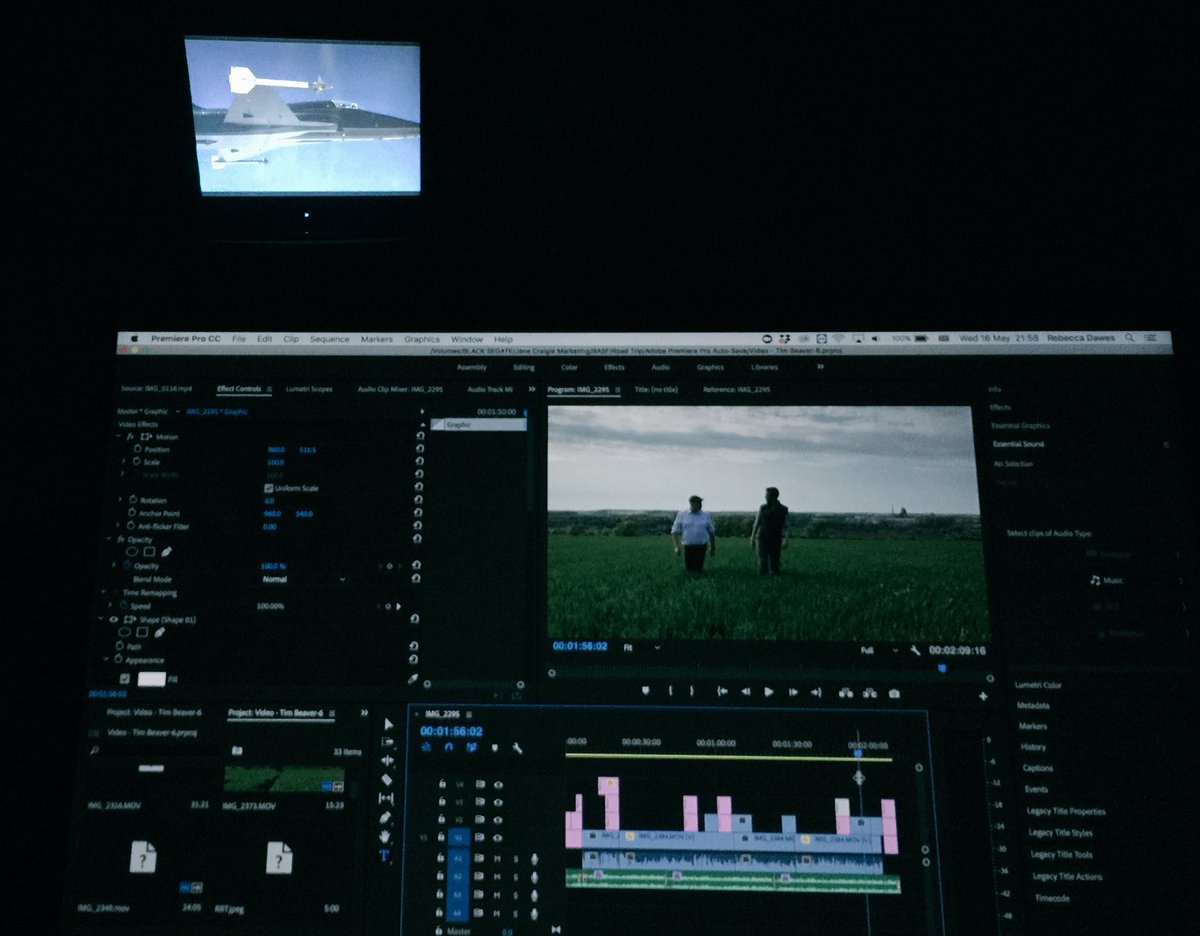Select the Slip tool

click(387, 799)
